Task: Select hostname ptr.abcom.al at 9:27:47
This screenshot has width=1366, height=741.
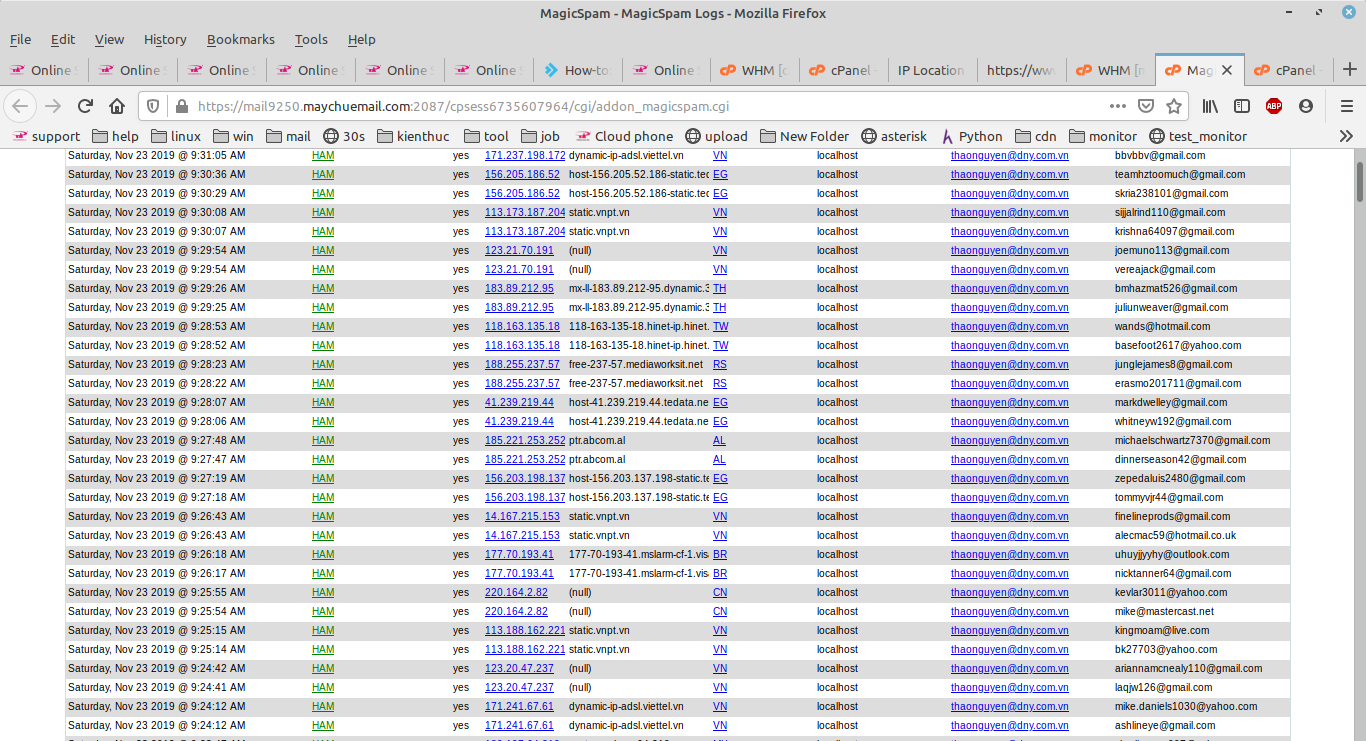Action: click(x=597, y=459)
